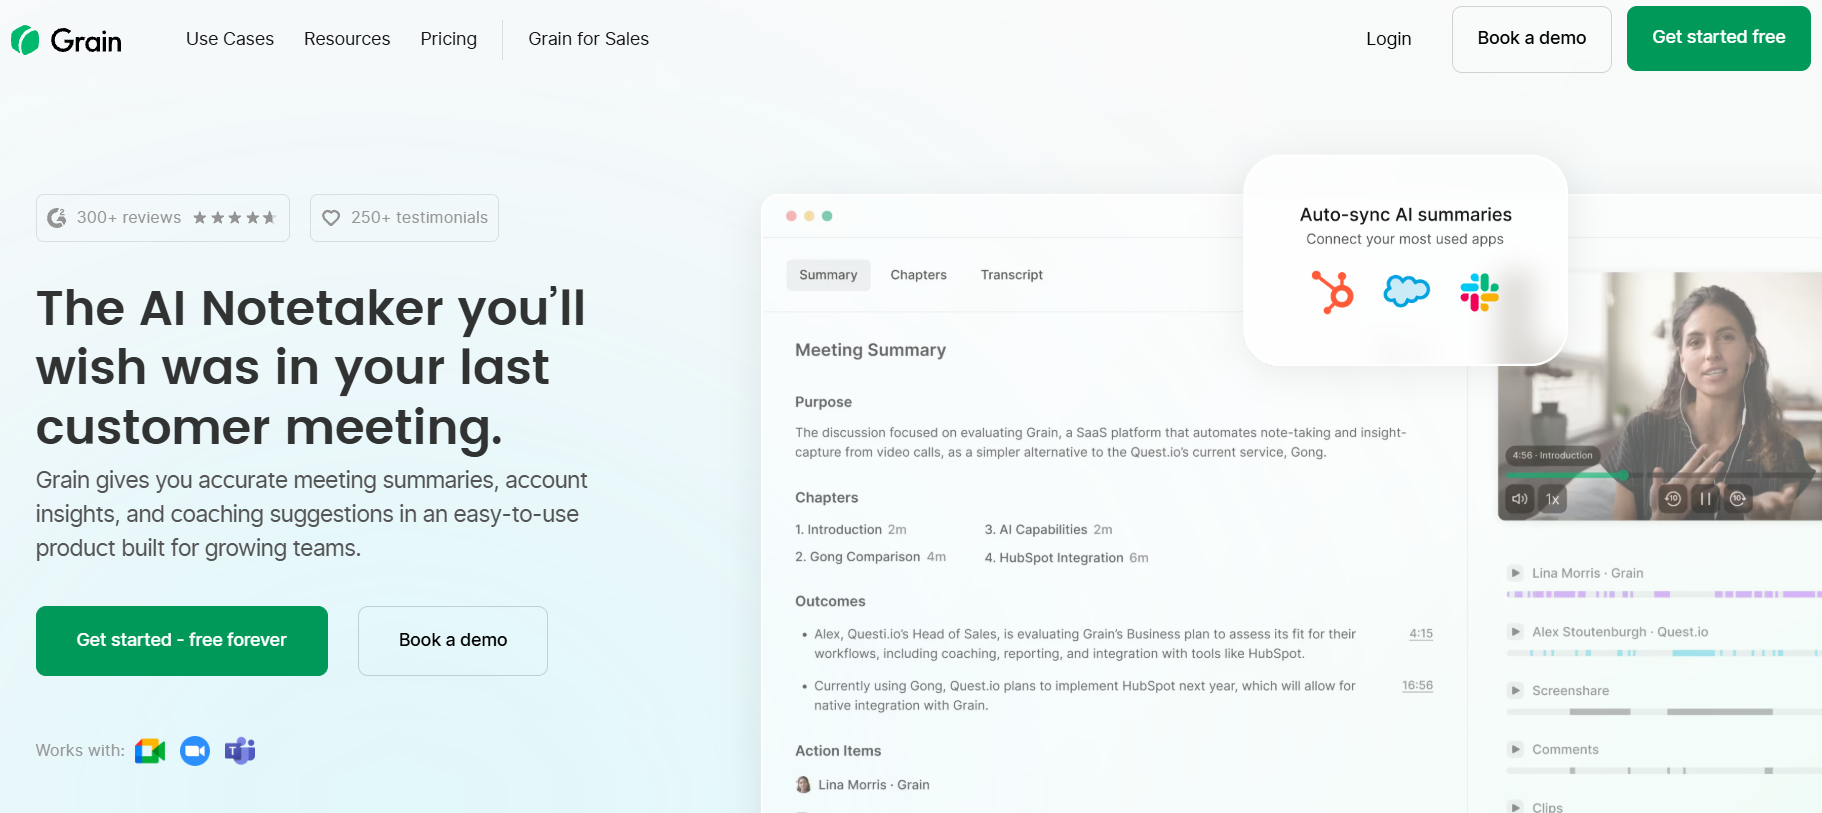Image resolution: width=1822 pixels, height=813 pixels.
Task: Switch to the Chapters tab
Action: 918,275
